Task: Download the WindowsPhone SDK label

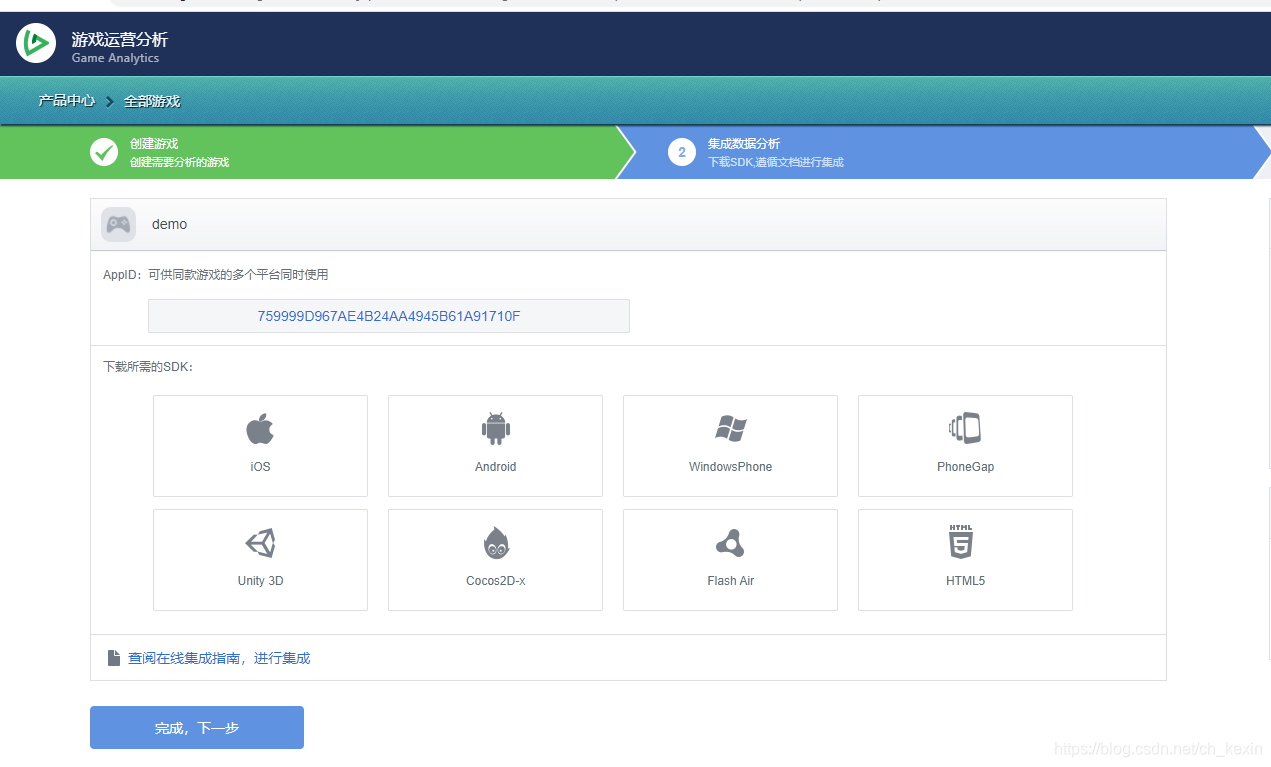Action: coord(731,467)
